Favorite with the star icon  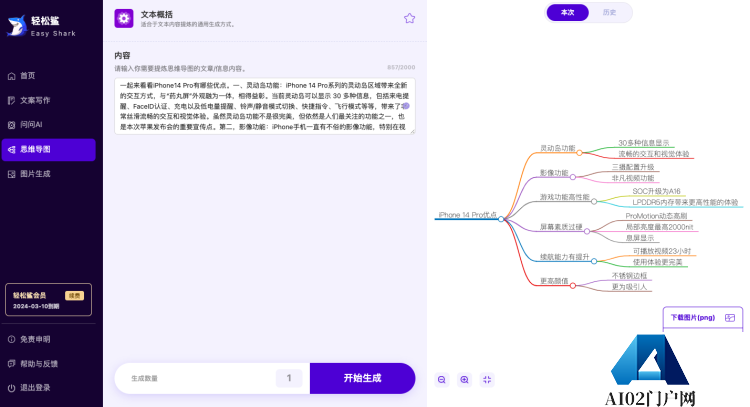click(x=409, y=19)
